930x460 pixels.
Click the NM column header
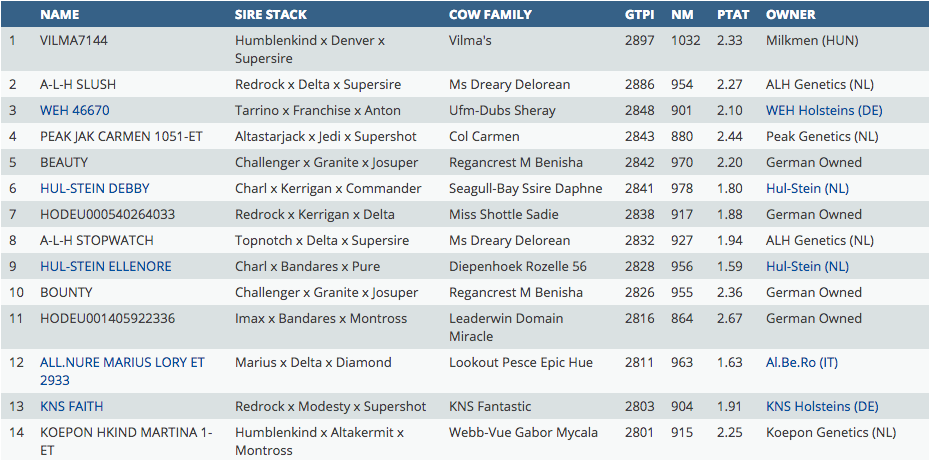point(682,15)
